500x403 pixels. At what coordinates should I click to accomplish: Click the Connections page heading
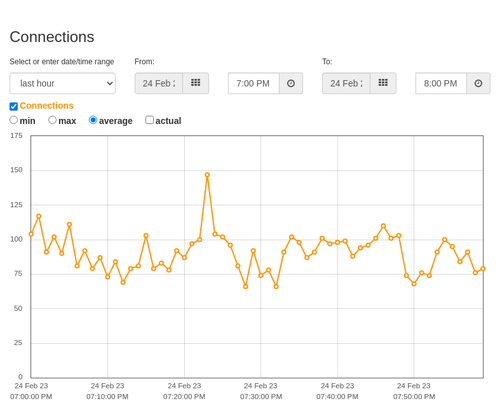52,37
